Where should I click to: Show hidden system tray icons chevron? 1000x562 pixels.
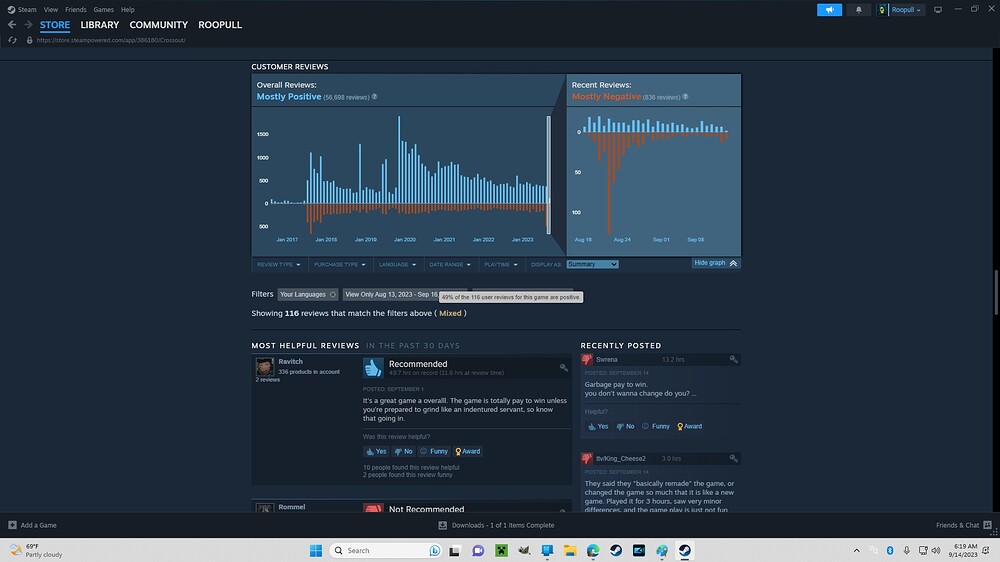pyautogui.click(x=857, y=551)
